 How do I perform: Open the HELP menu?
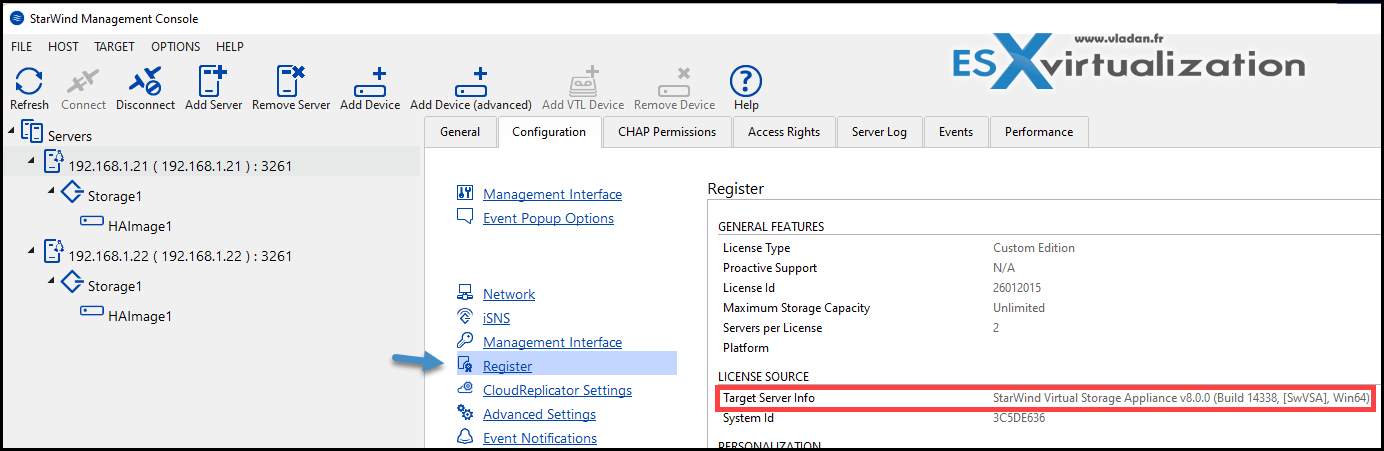pyautogui.click(x=230, y=47)
